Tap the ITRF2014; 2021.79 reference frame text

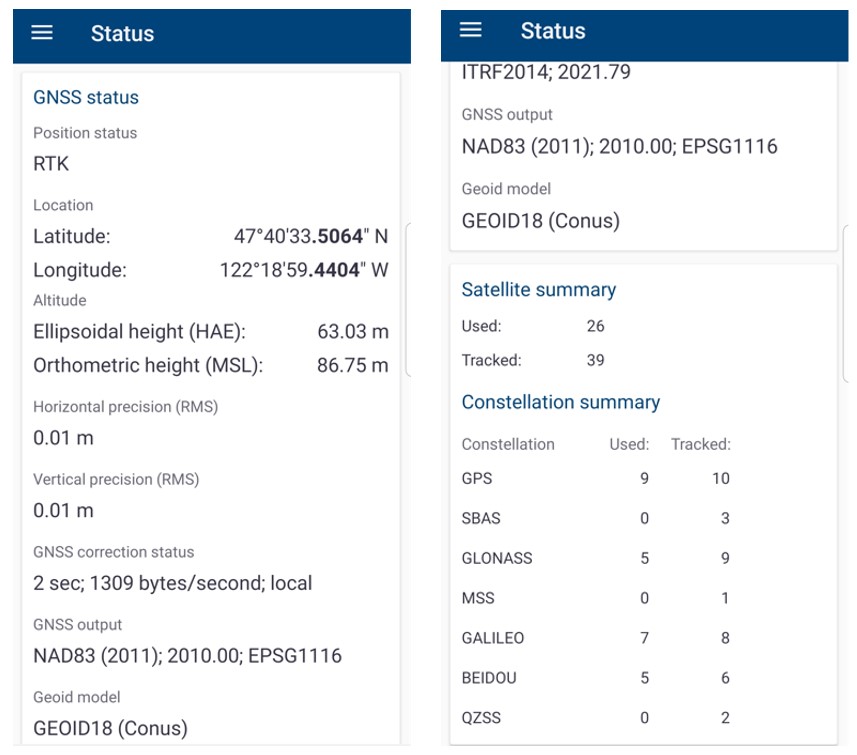pos(546,72)
